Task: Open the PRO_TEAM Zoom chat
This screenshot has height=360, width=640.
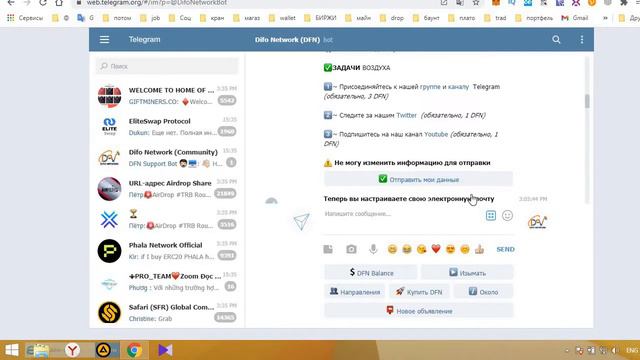Action: (x=167, y=282)
